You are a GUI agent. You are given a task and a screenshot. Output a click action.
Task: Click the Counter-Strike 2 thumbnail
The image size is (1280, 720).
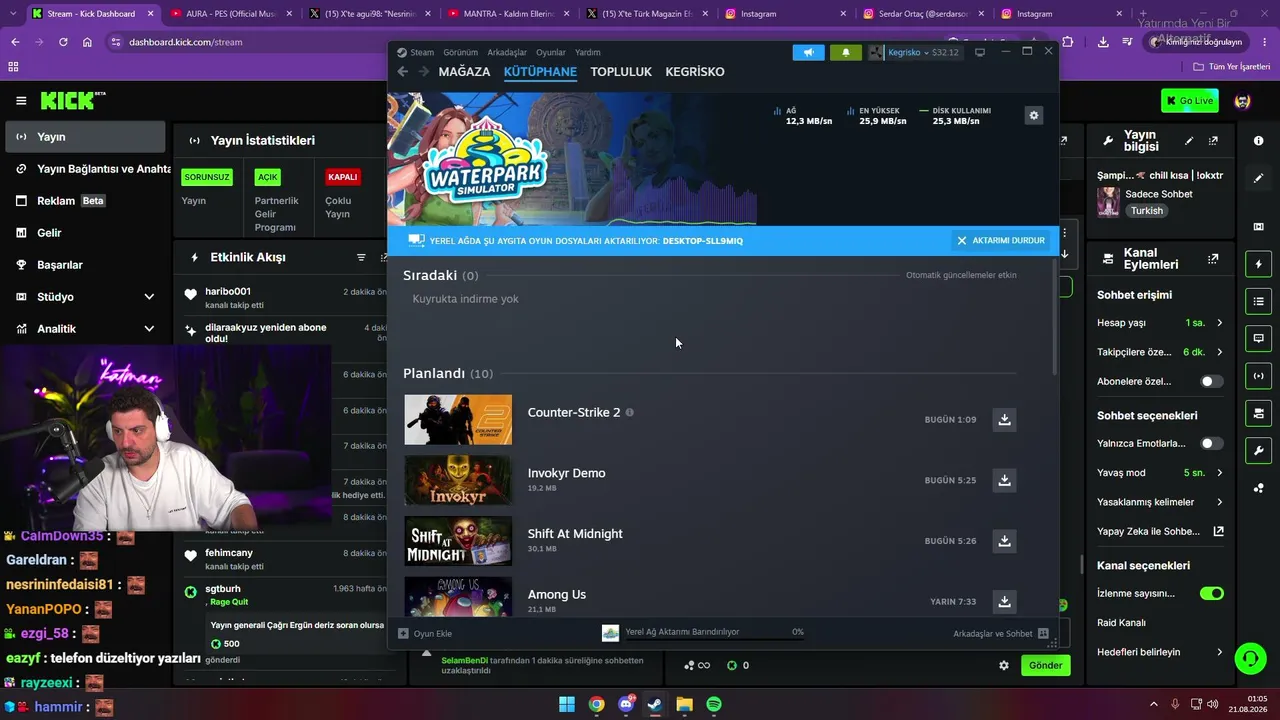[x=458, y=419]
